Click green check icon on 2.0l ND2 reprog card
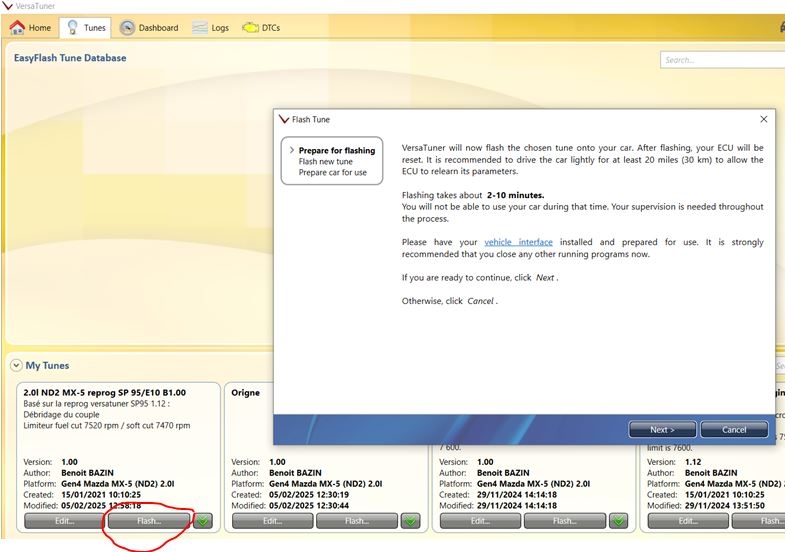The width and height of the screenshot is (785, 552). click(203, 521)
